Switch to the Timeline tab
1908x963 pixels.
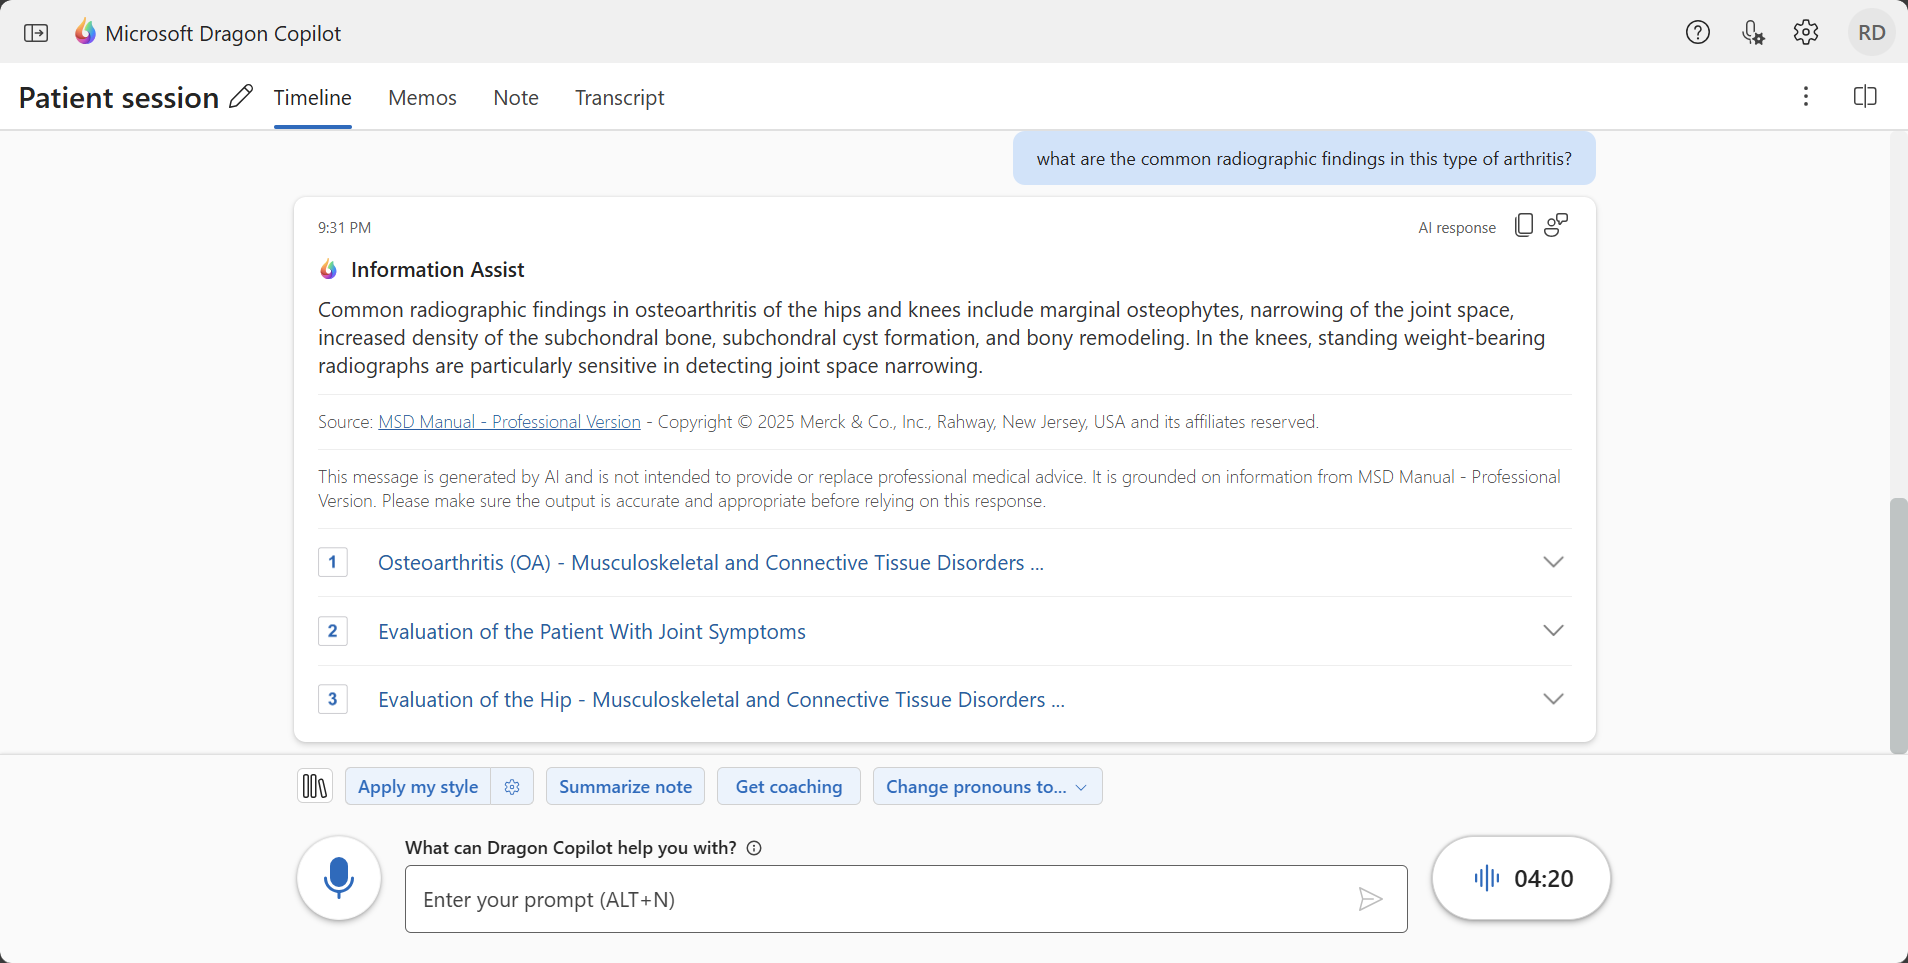(313, 98)
